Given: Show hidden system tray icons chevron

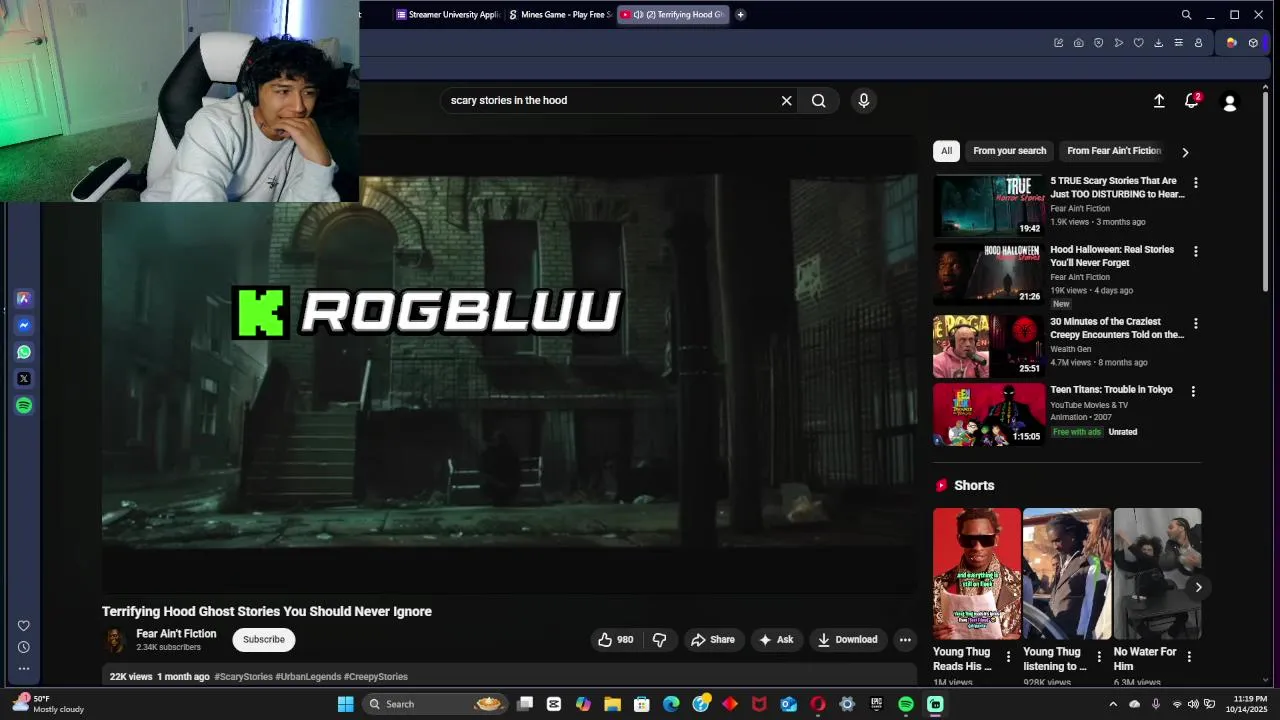Looking at the screenshot, I should pos(1113,705).
